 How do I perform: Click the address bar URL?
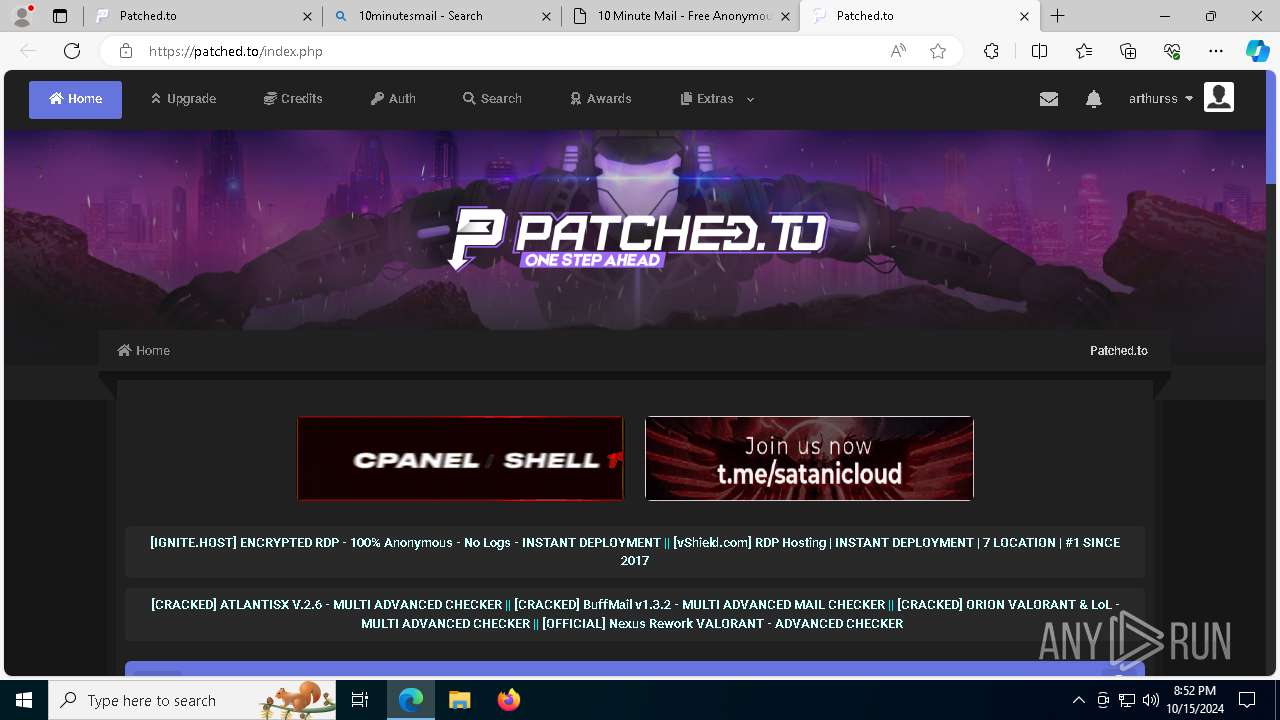click(236, 51)
